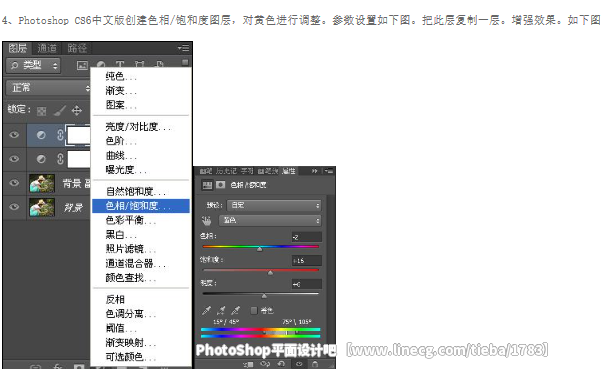Select the 背景 layer thumbnail
Screen dimensions: 604x369
point(42,207)
